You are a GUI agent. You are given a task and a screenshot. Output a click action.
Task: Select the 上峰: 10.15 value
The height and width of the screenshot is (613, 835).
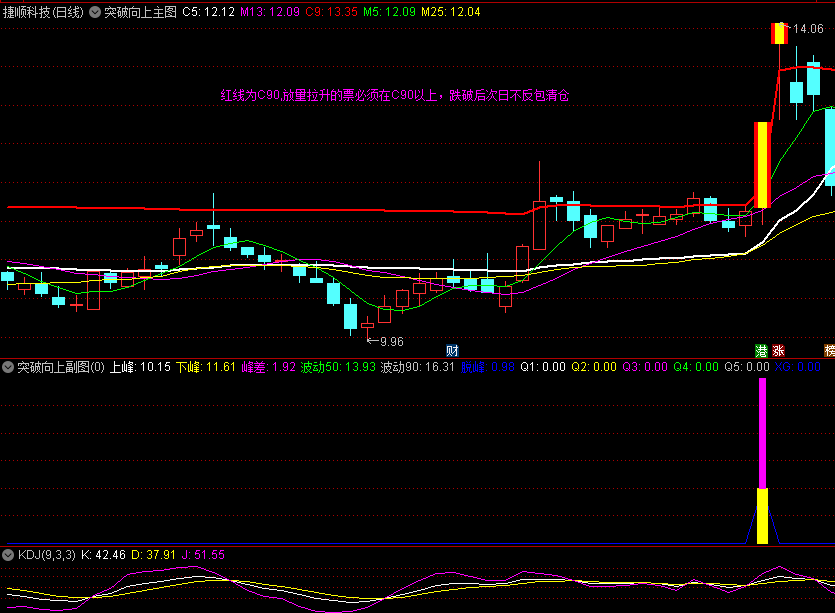click(x=140, y=367)
